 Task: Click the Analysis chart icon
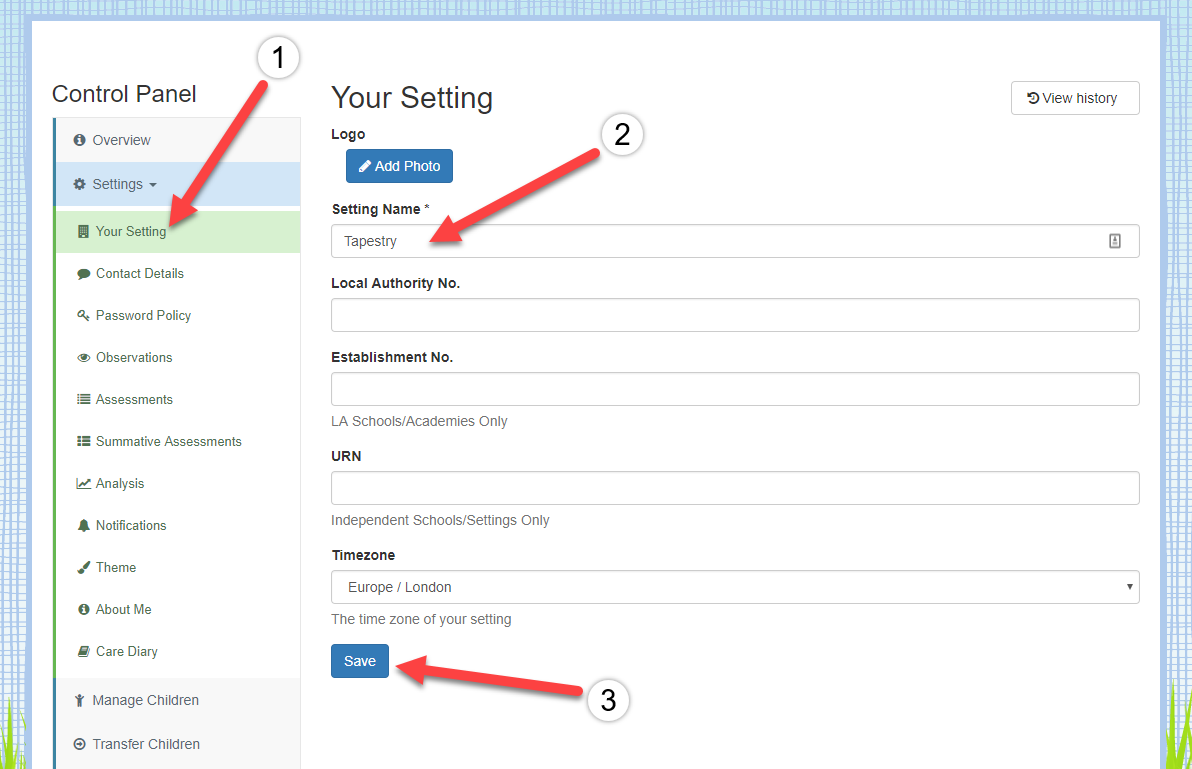(84, 483)
